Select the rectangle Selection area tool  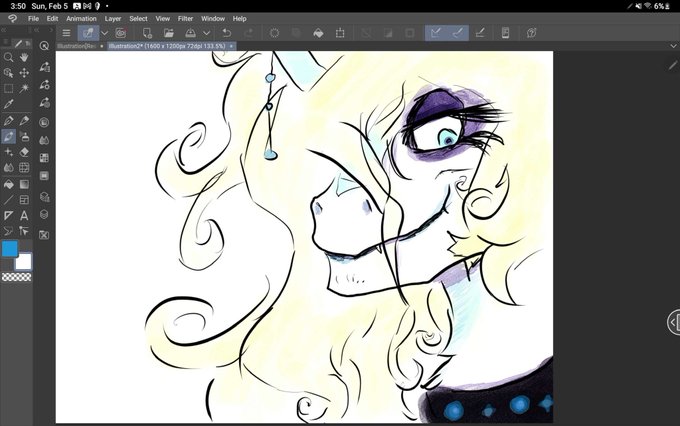[x=8, y=88]
